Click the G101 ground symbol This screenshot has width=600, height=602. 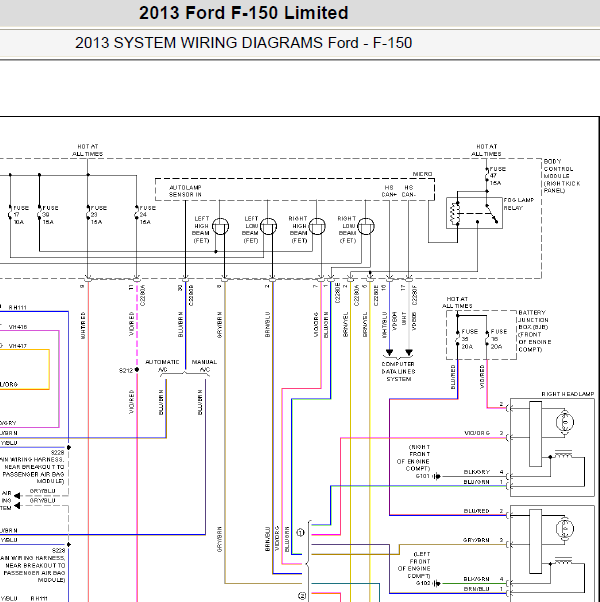click(436, 476)
